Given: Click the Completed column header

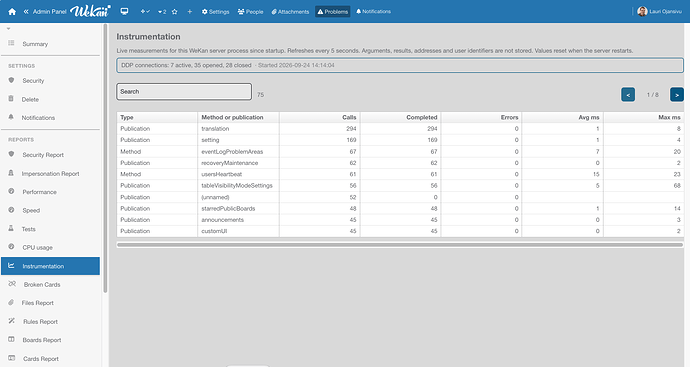Looking at the screenshot, I should click(400, 117).
